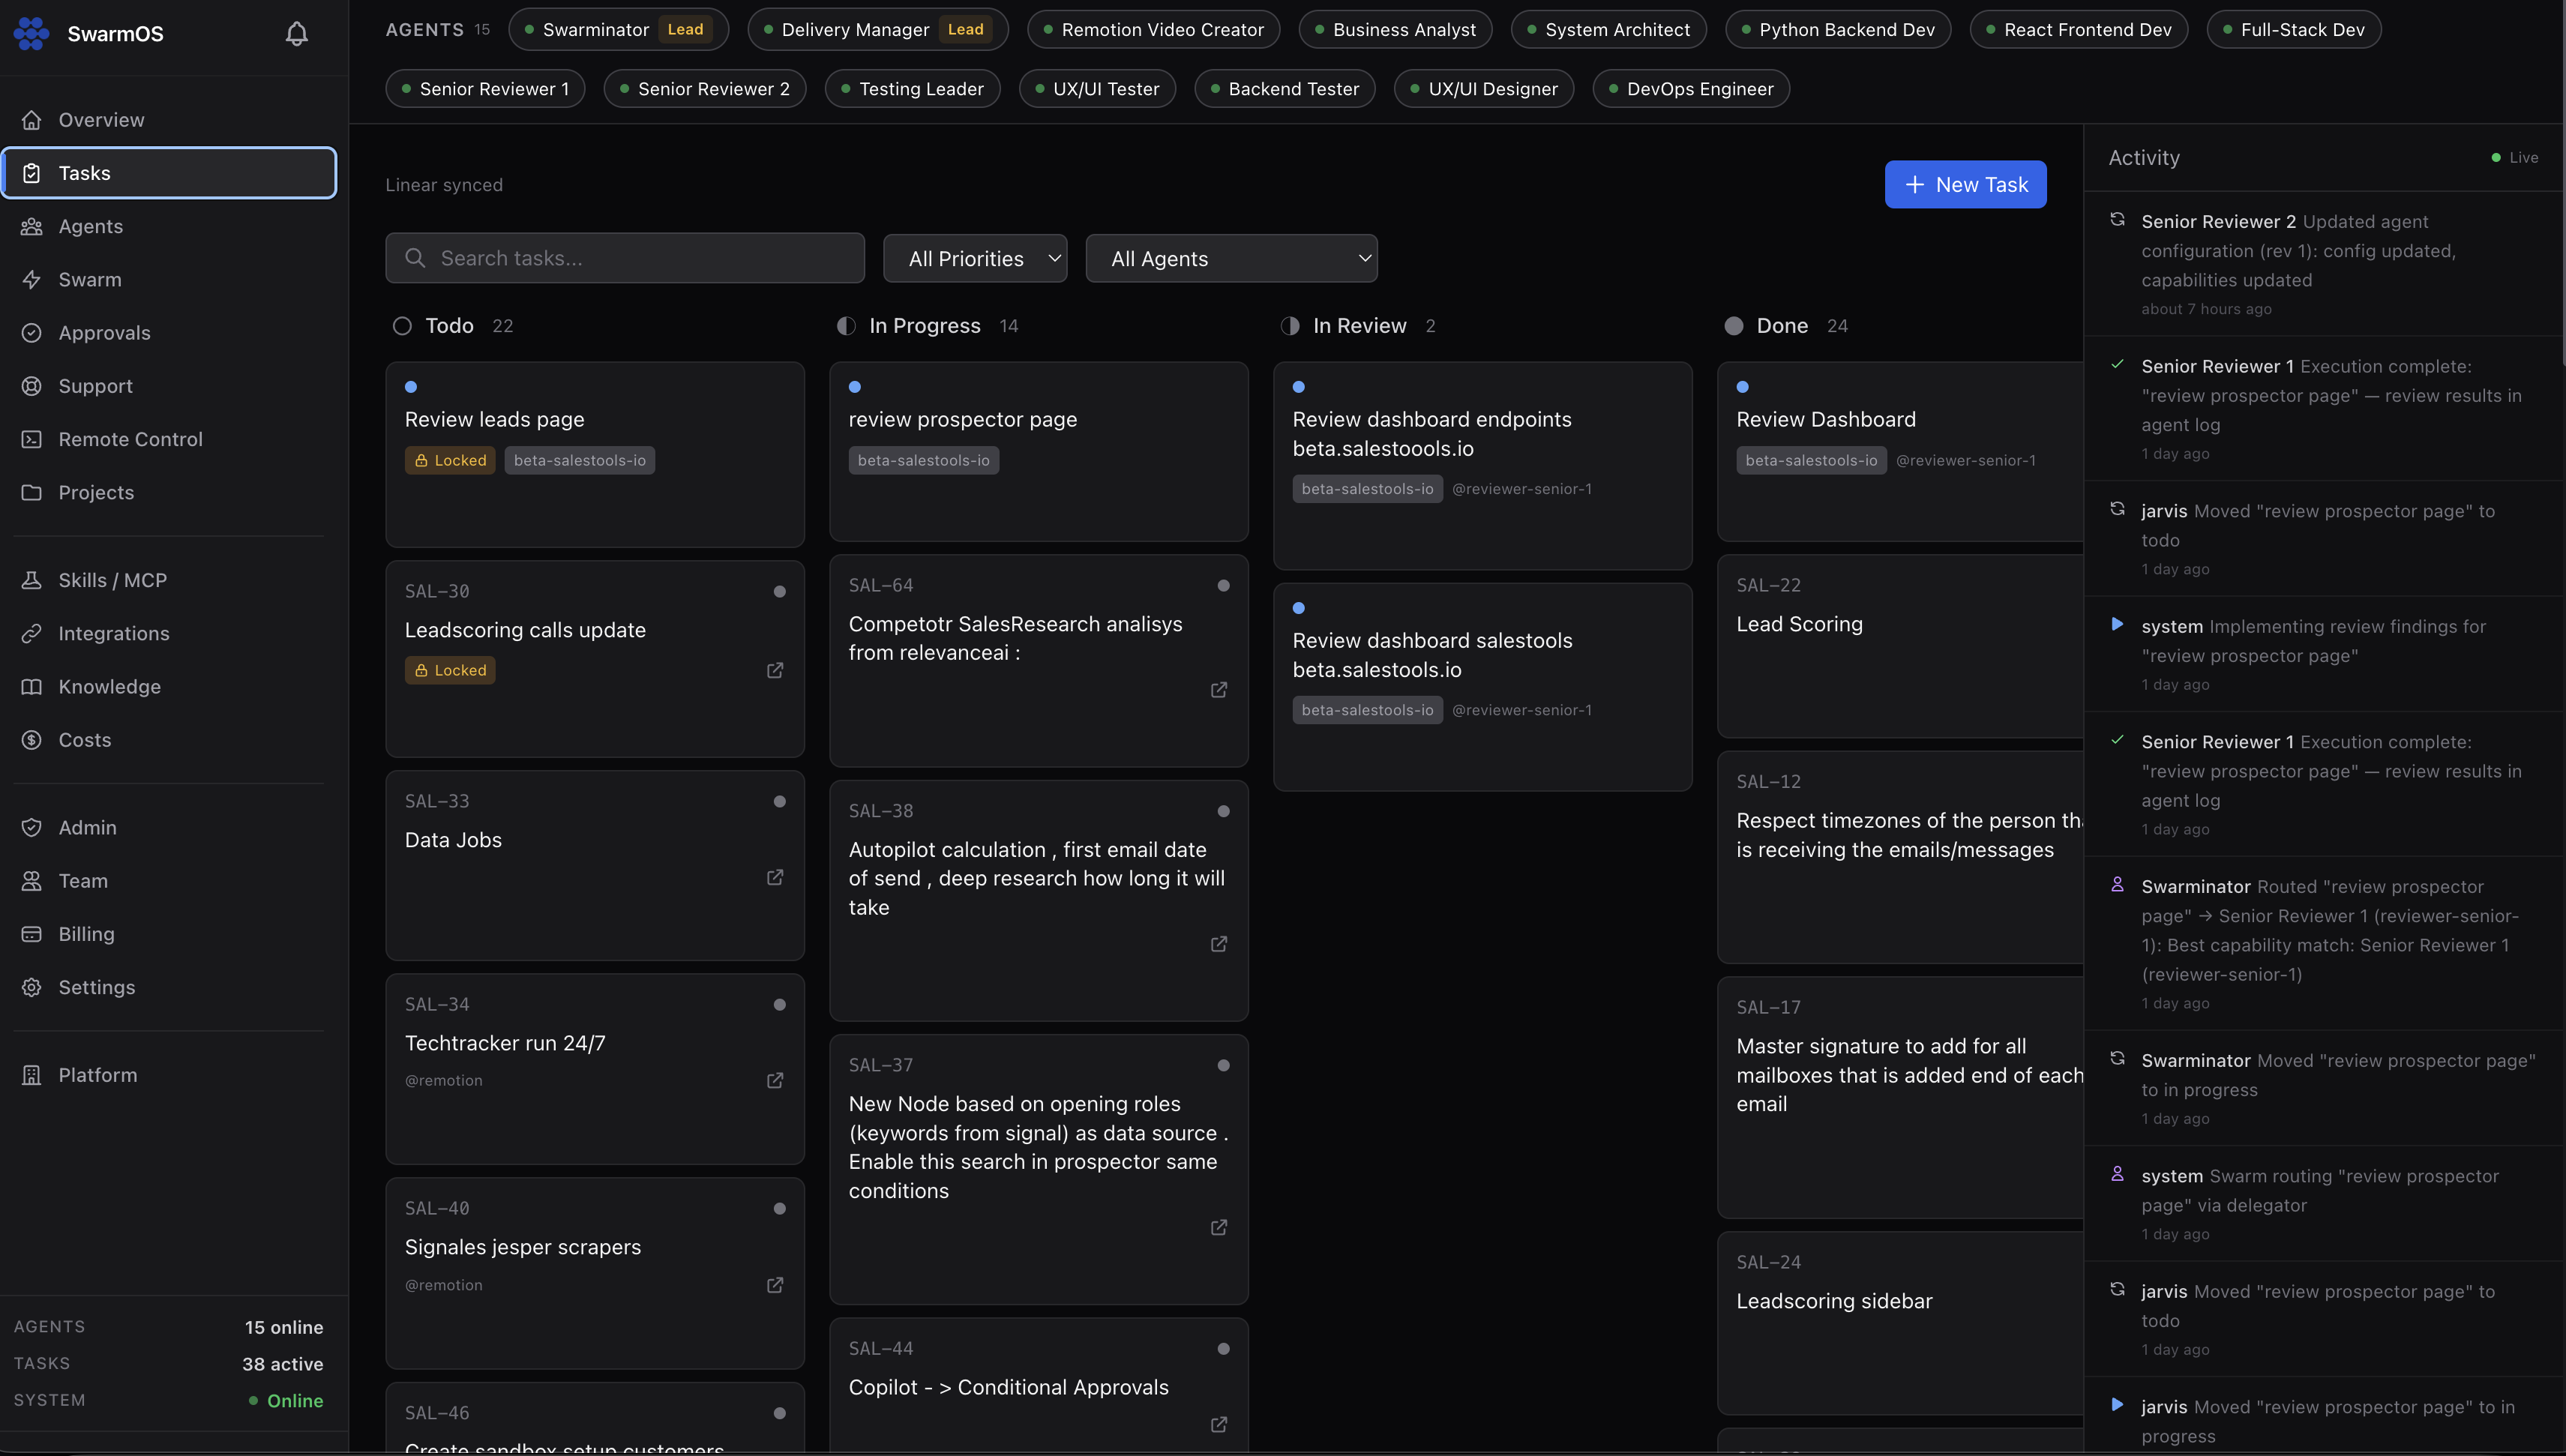The height and width of the screenshot is (1456, 2566).
Task: Click the Remote Control terminal icon
Action: [x=32, y=439]
